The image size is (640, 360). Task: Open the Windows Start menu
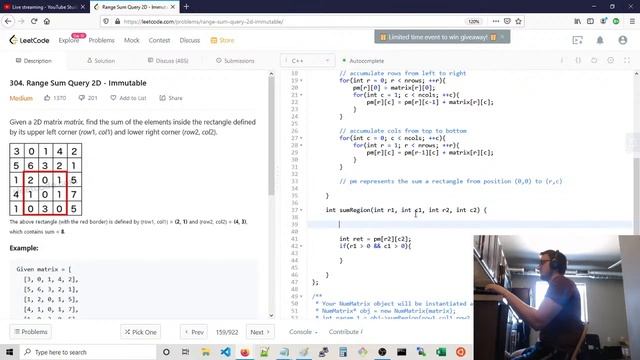click(9, 352)
